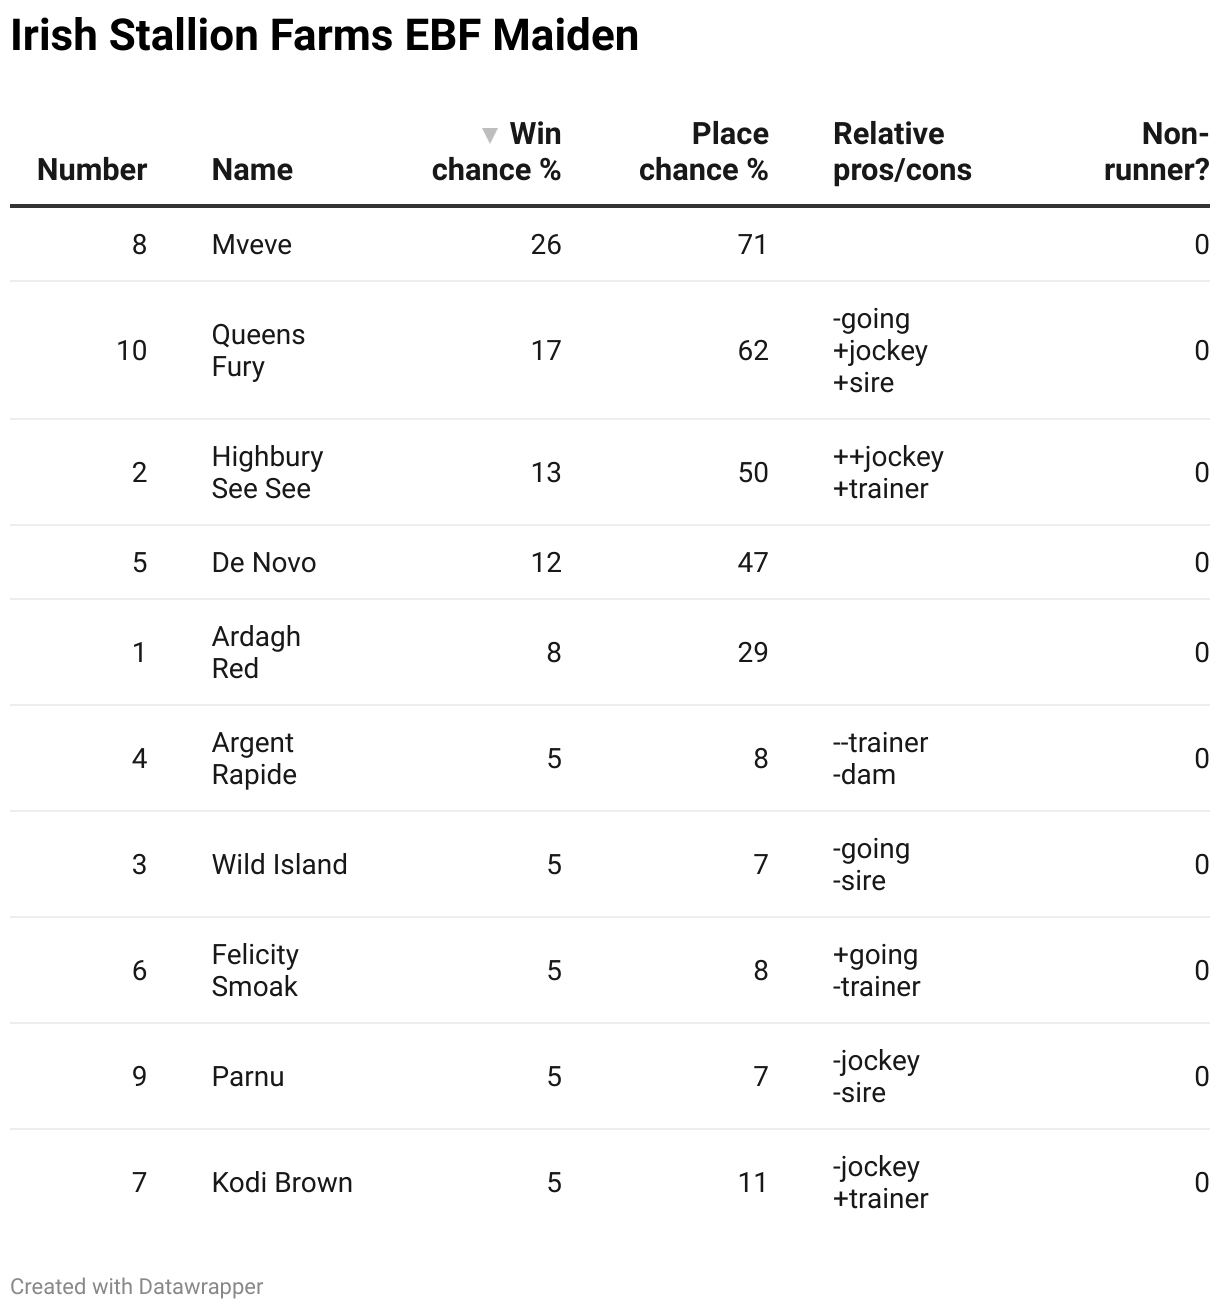The width and height of the screenshot is (1220, 1310).
Task: Sort by Place chance % header
Action: pyautogui.click(x=703, y=152)
